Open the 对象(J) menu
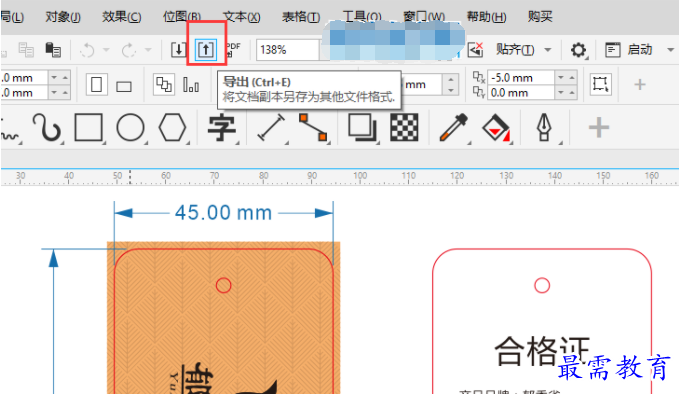The height and width of the screenshot is (399, 679). point(63,16)
